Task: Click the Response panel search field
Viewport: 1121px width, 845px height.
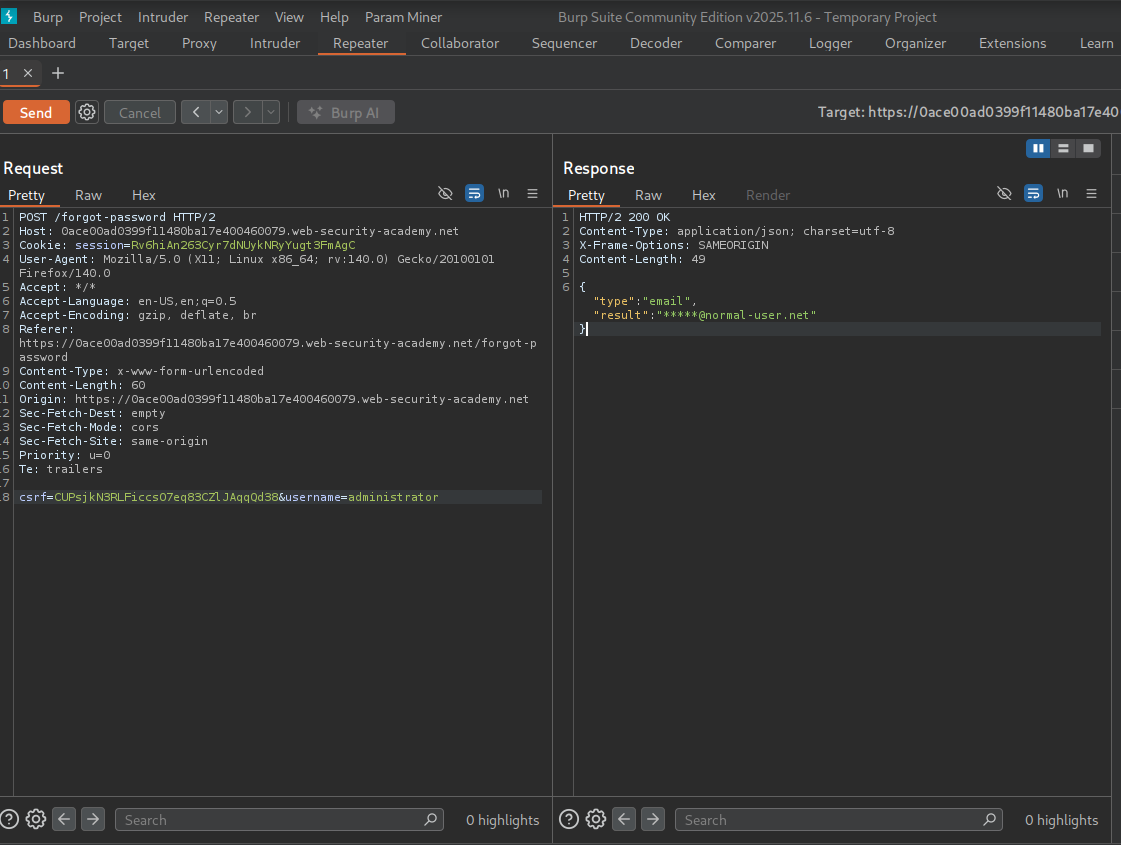Action: (839, 820)
